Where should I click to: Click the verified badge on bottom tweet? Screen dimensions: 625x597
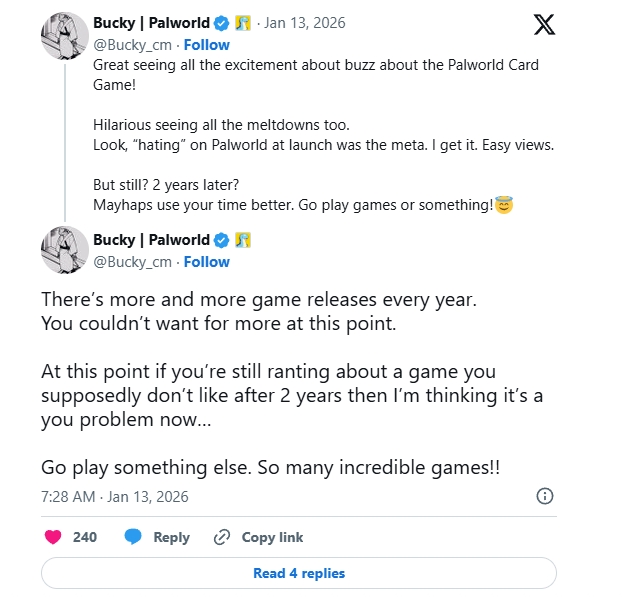tap(222, 240)
